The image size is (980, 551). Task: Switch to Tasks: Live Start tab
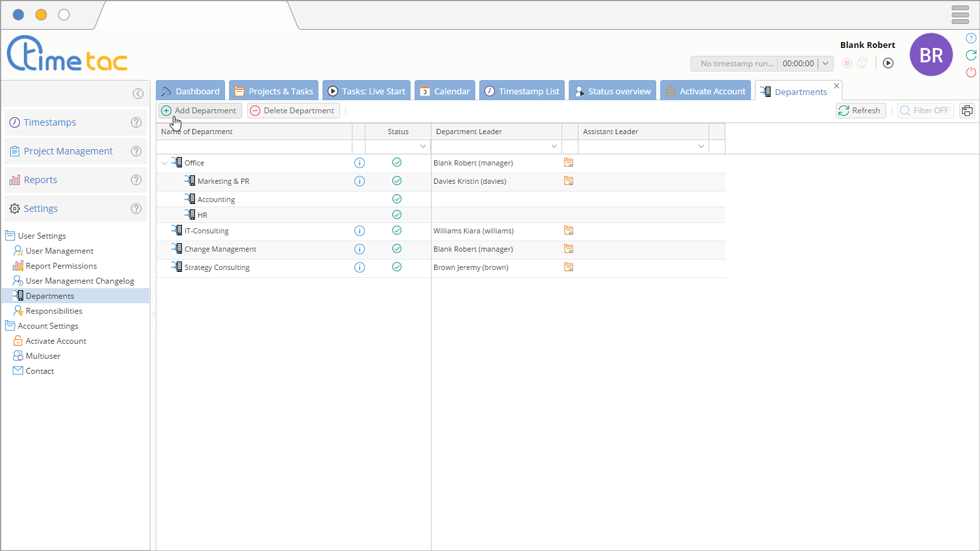(x=366, y=91)
